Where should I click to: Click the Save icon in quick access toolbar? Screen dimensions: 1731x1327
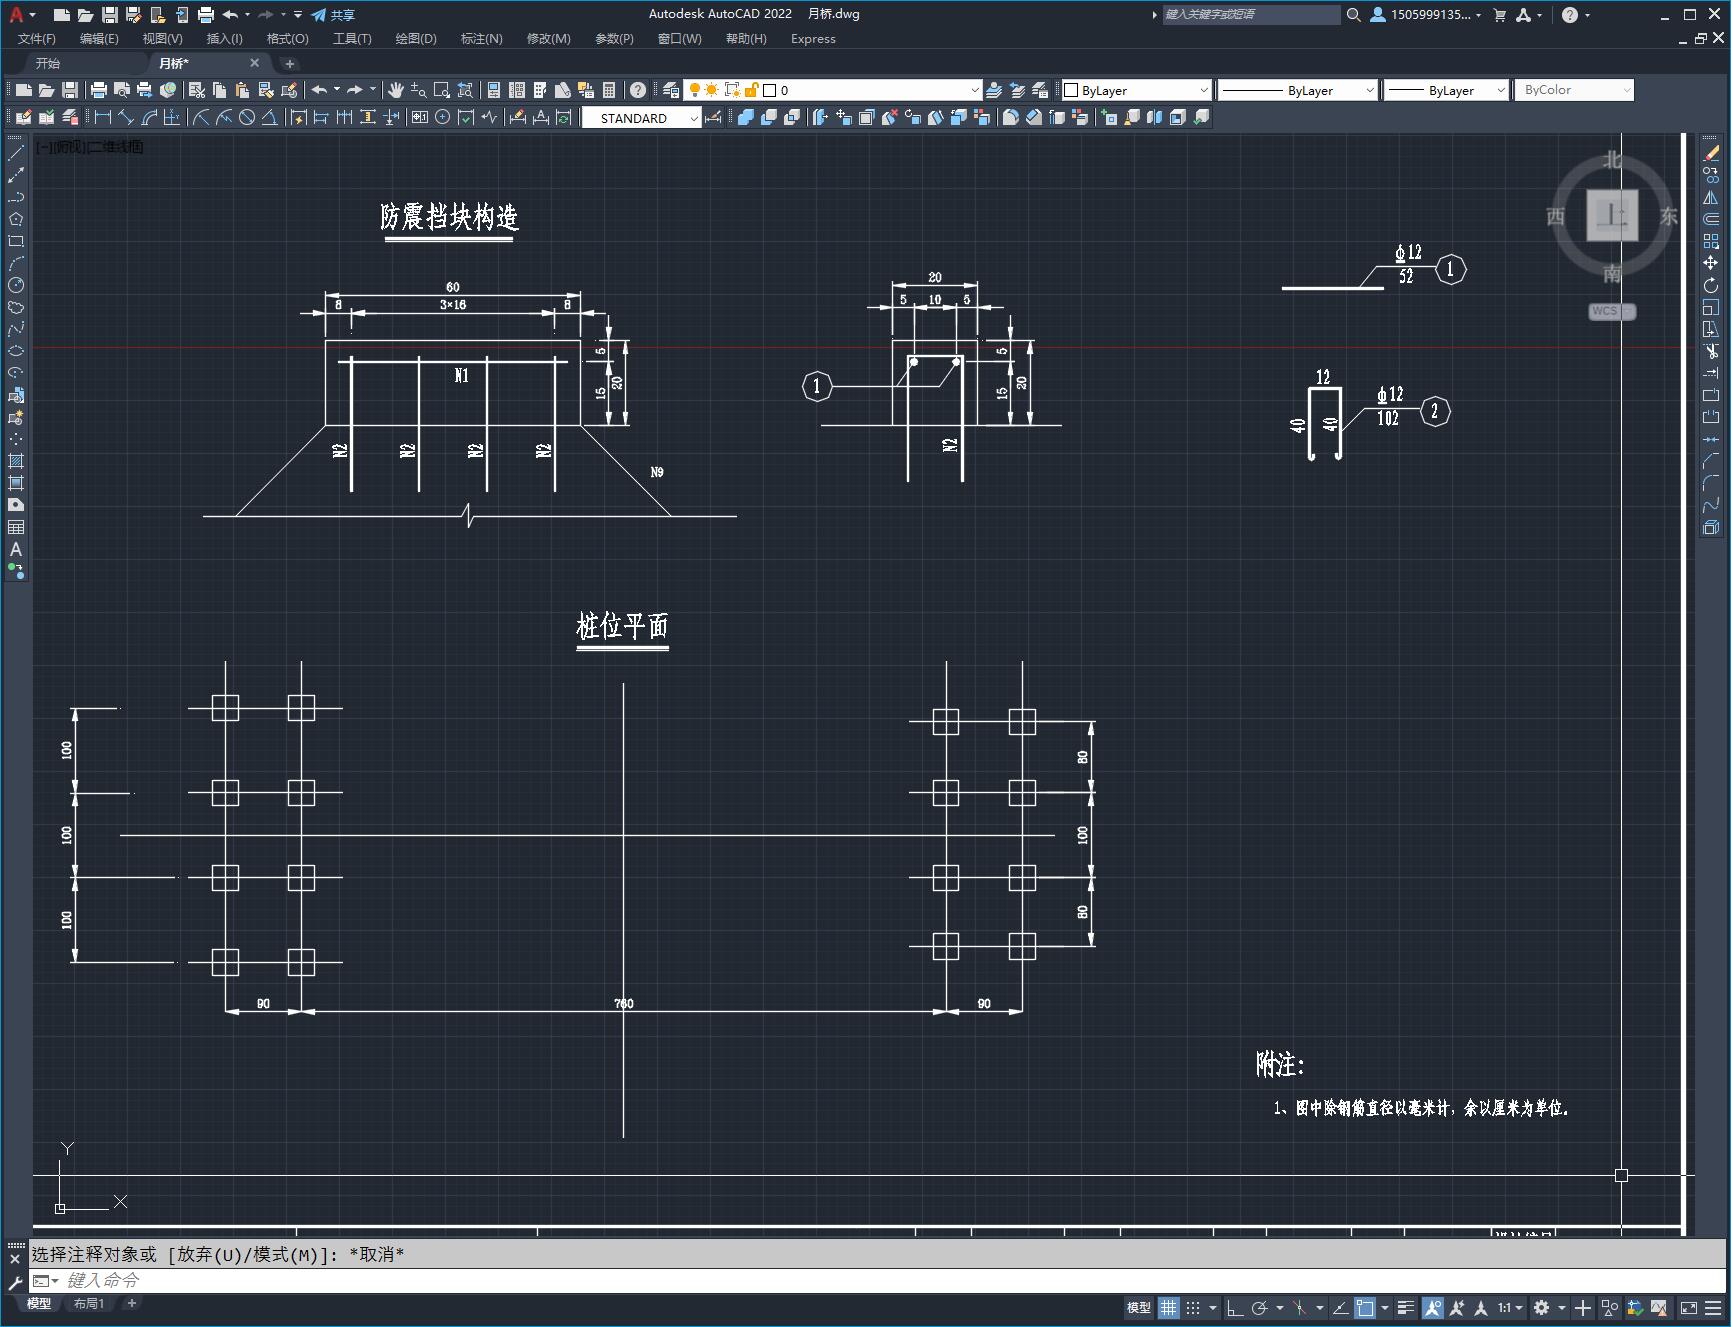[x=110, y=15]
